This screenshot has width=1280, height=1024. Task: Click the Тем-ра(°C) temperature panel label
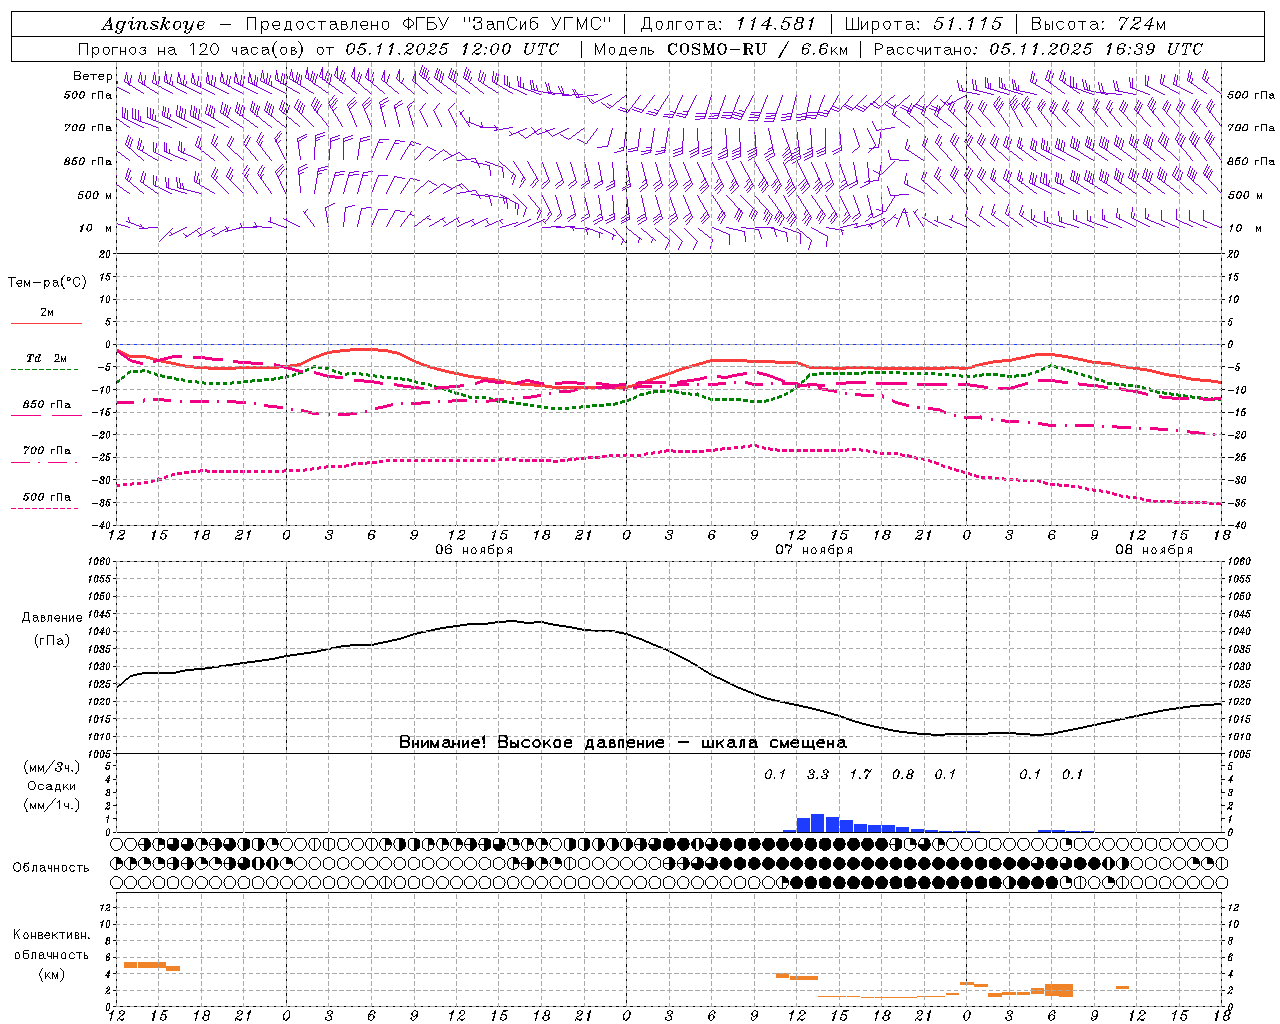(47, 283)
